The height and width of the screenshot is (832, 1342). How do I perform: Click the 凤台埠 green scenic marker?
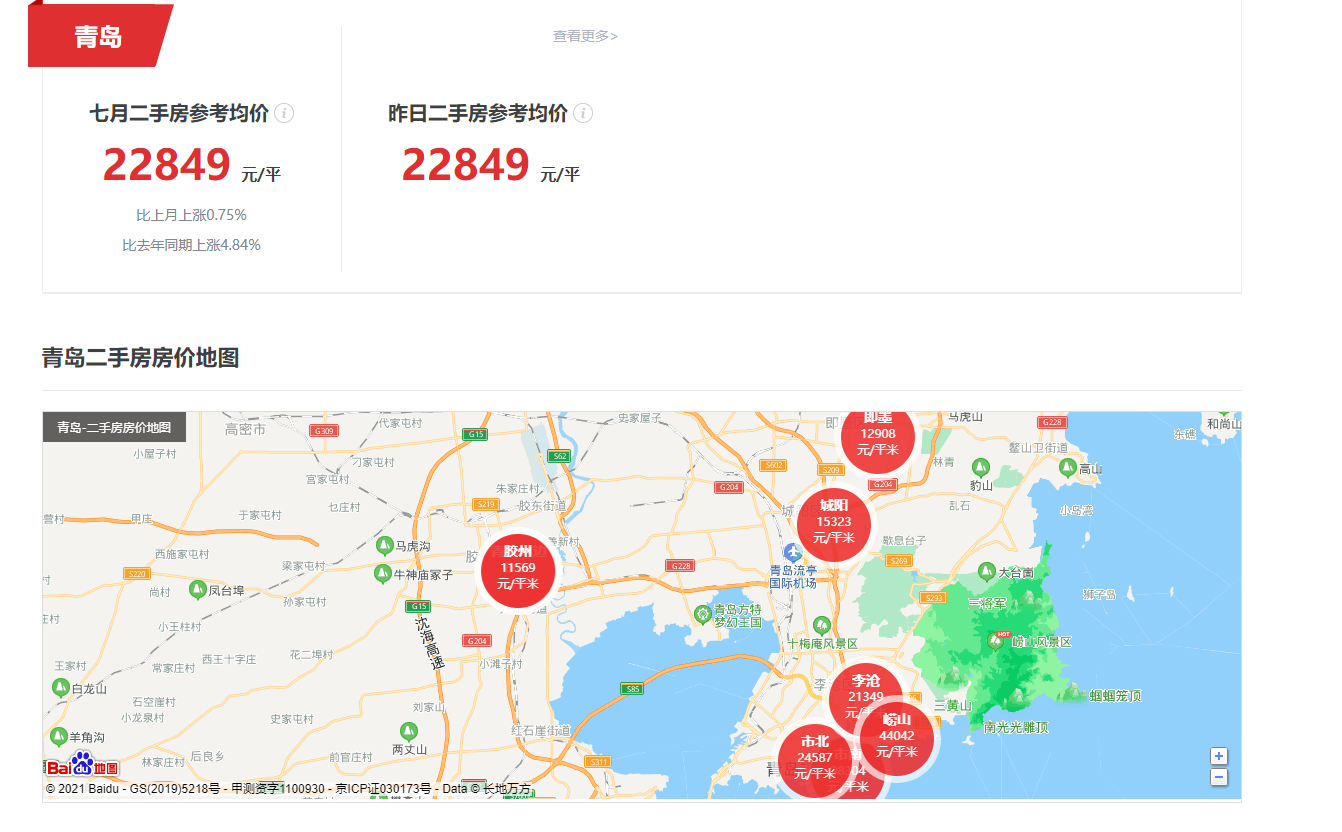tap(197, 590)
